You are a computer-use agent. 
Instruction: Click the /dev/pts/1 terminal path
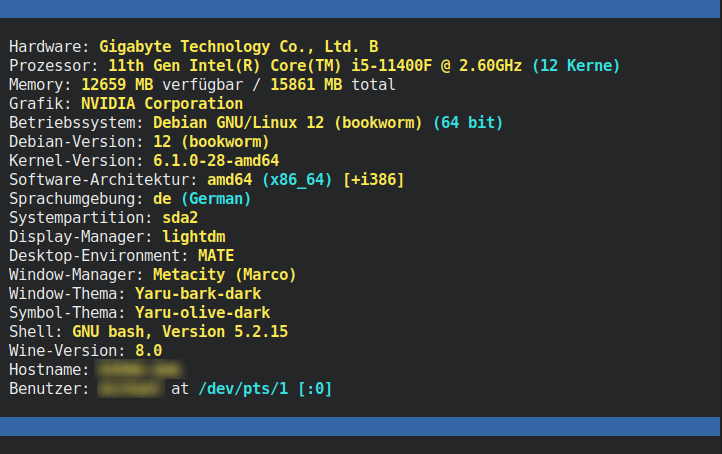pyautogui.click(x=243, y=388)
